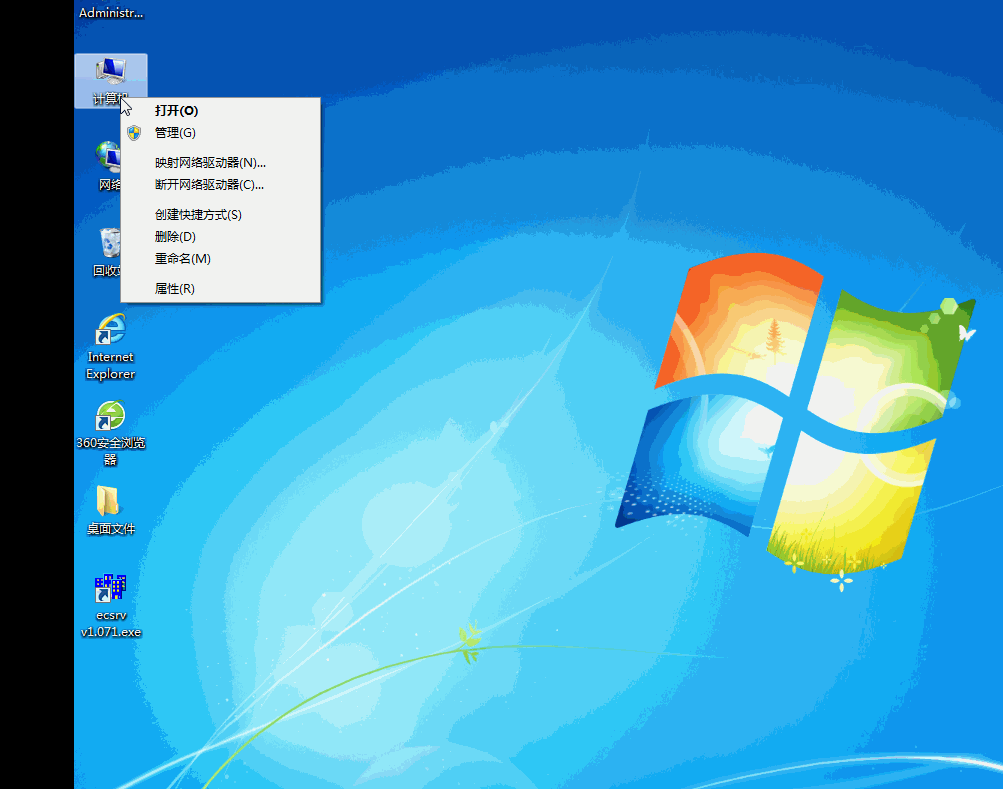Select the 桌面文件 folder icon
This screenshot has height=789, width=1003.
(x=111, y=510)
